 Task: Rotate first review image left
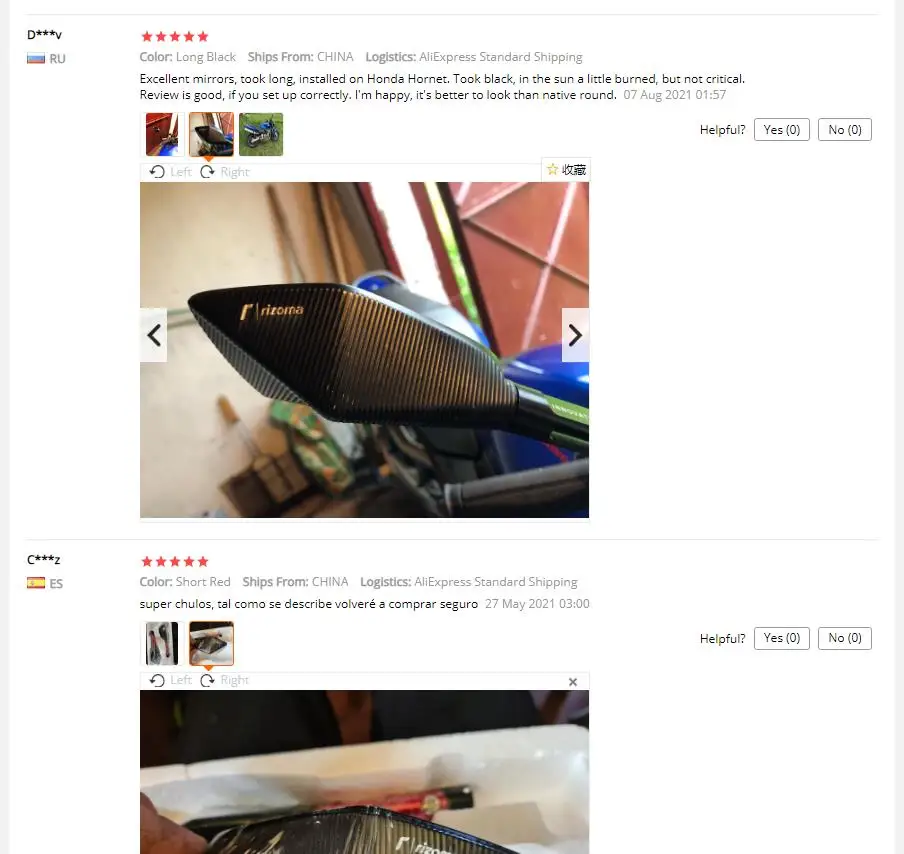point(170,172)
